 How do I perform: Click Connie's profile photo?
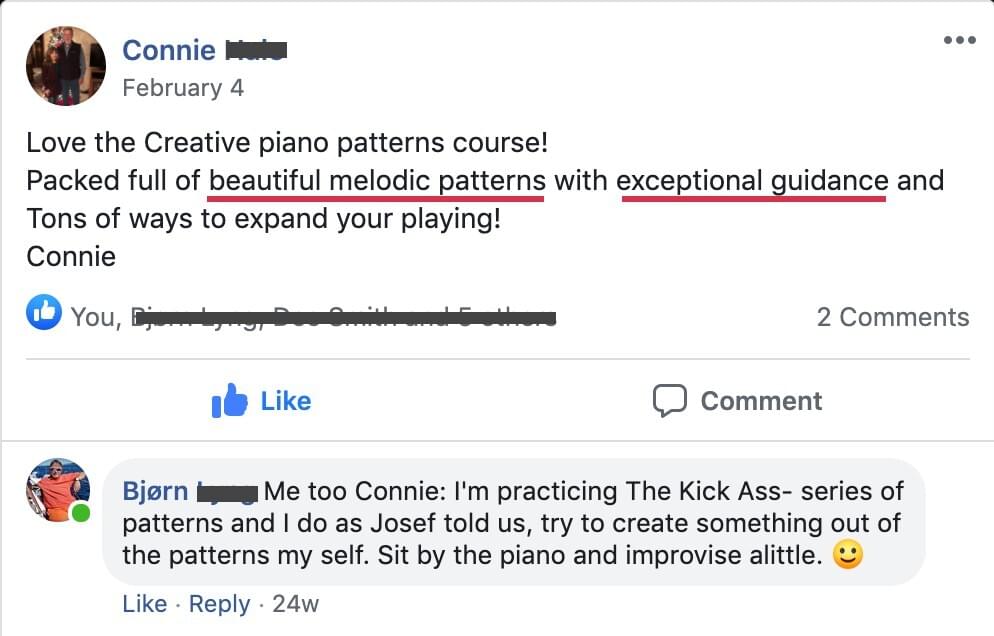tap(66, 66)
